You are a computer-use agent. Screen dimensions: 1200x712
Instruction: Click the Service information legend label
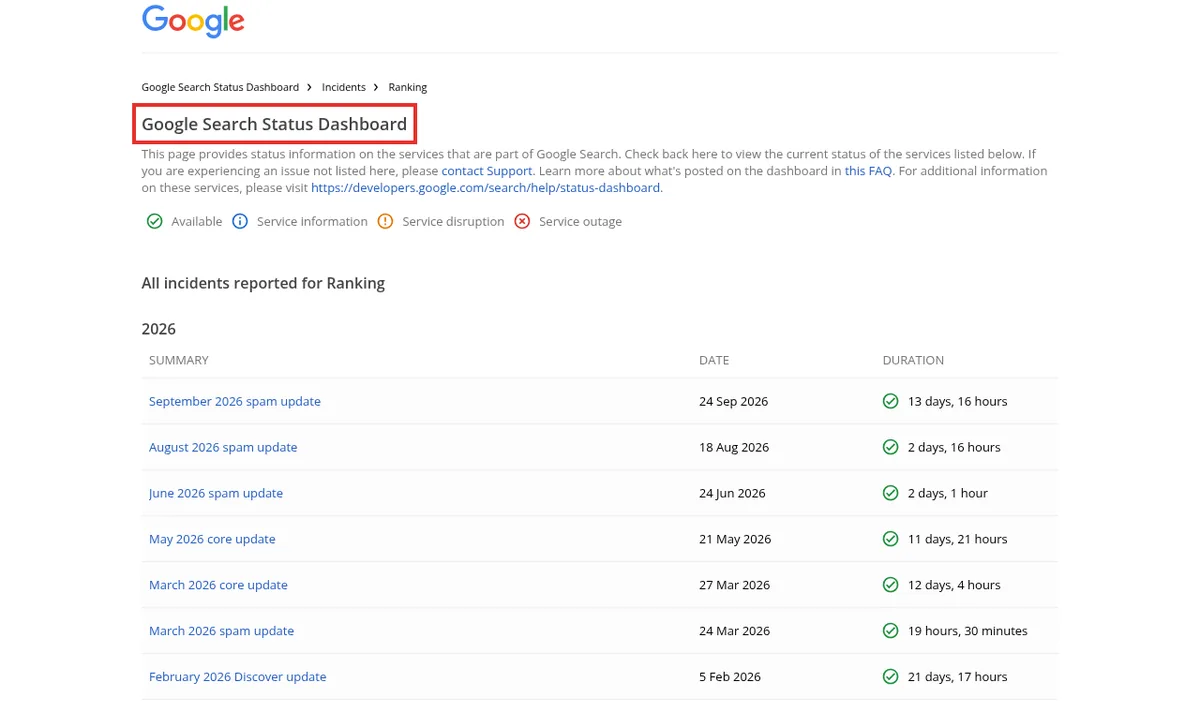312,222
